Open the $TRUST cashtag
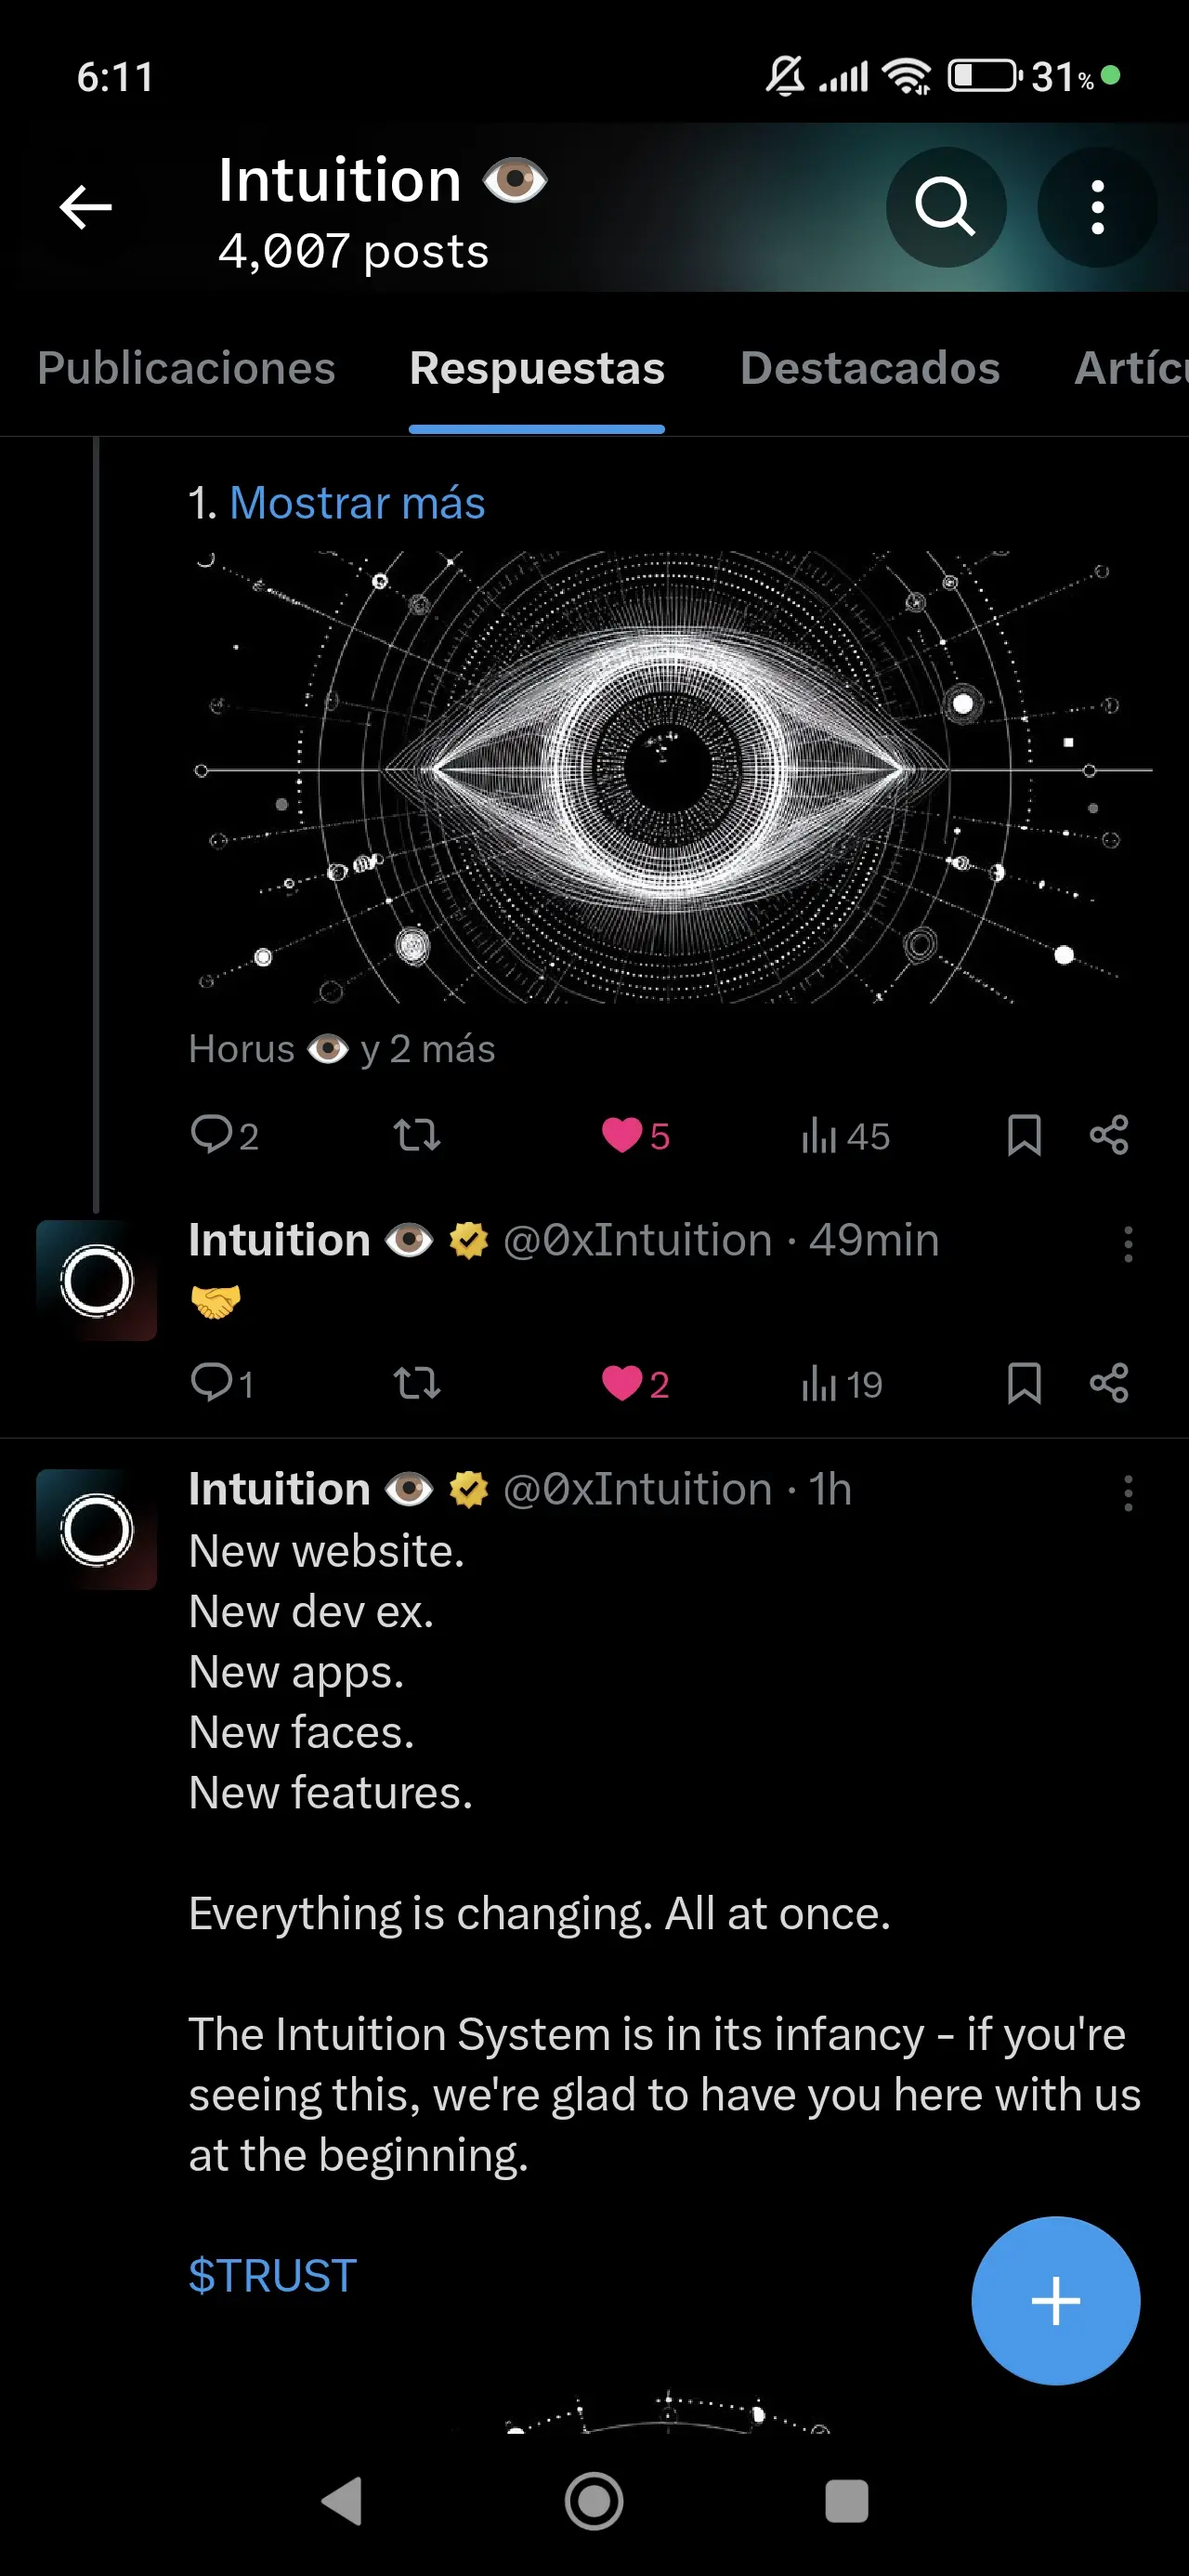1189x2576 pixels. click(x=270, y=2276)
